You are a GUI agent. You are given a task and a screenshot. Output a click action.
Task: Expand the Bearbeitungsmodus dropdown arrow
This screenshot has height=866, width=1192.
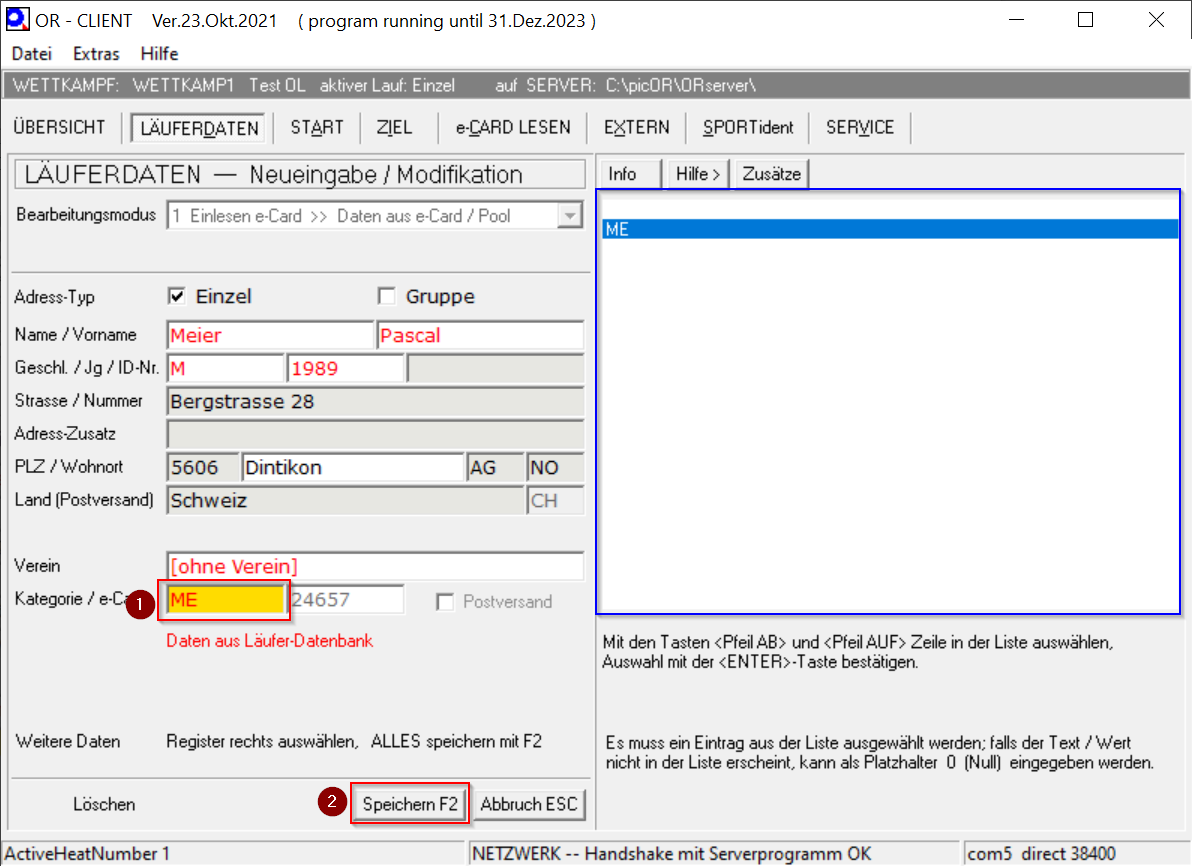click(570, 216)
